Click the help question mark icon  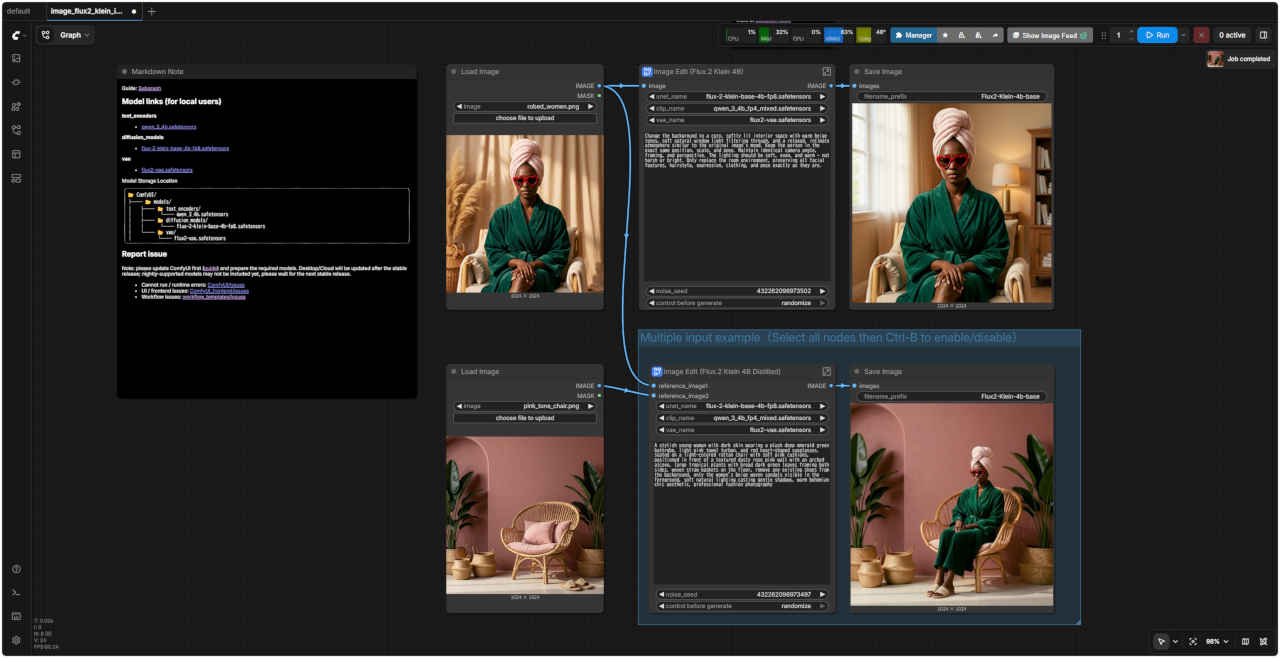click(16, 569)
